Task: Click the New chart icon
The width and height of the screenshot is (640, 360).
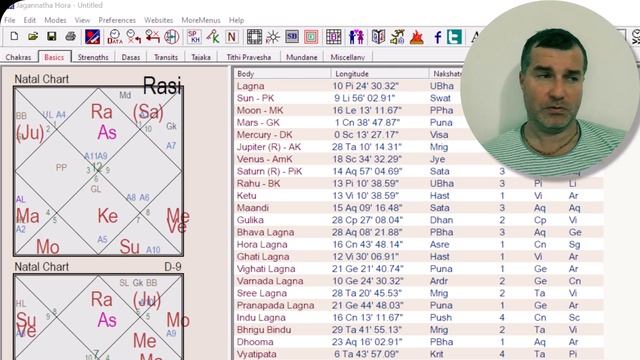Action: 14,37
